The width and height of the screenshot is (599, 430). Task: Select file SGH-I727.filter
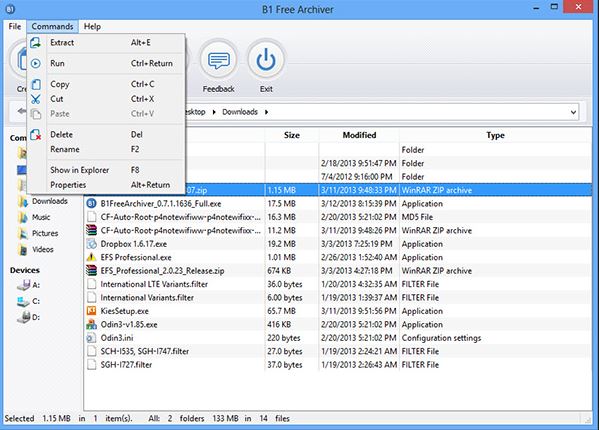[x=126, y=365]
